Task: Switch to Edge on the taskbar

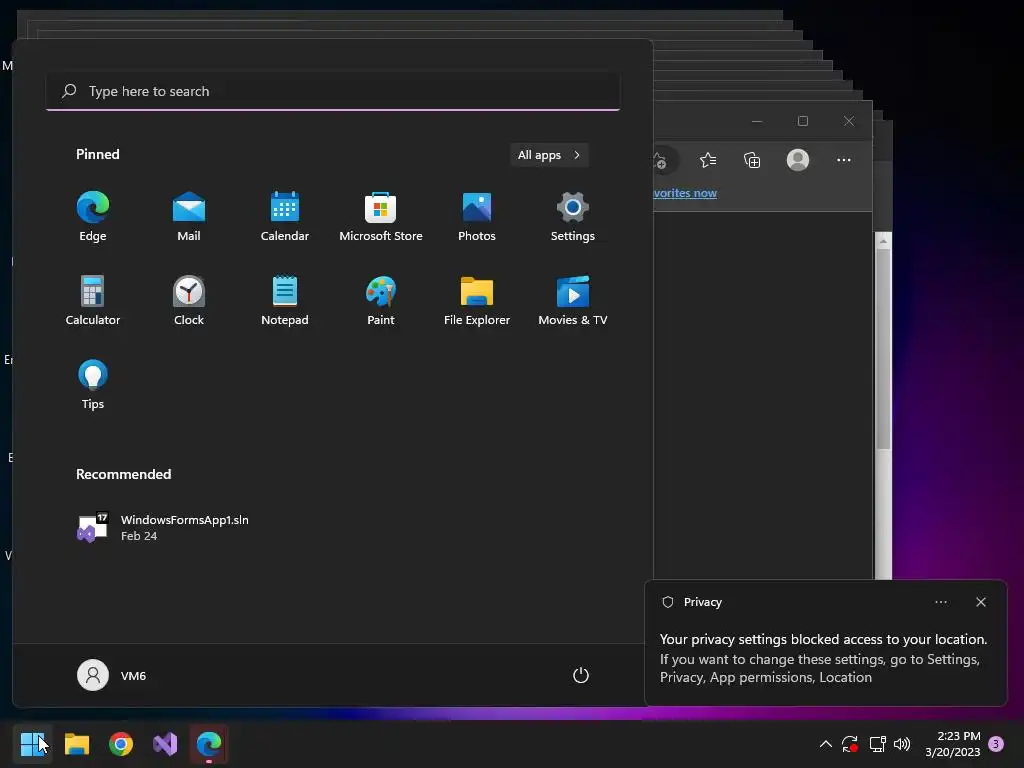Action: point(209,744)
